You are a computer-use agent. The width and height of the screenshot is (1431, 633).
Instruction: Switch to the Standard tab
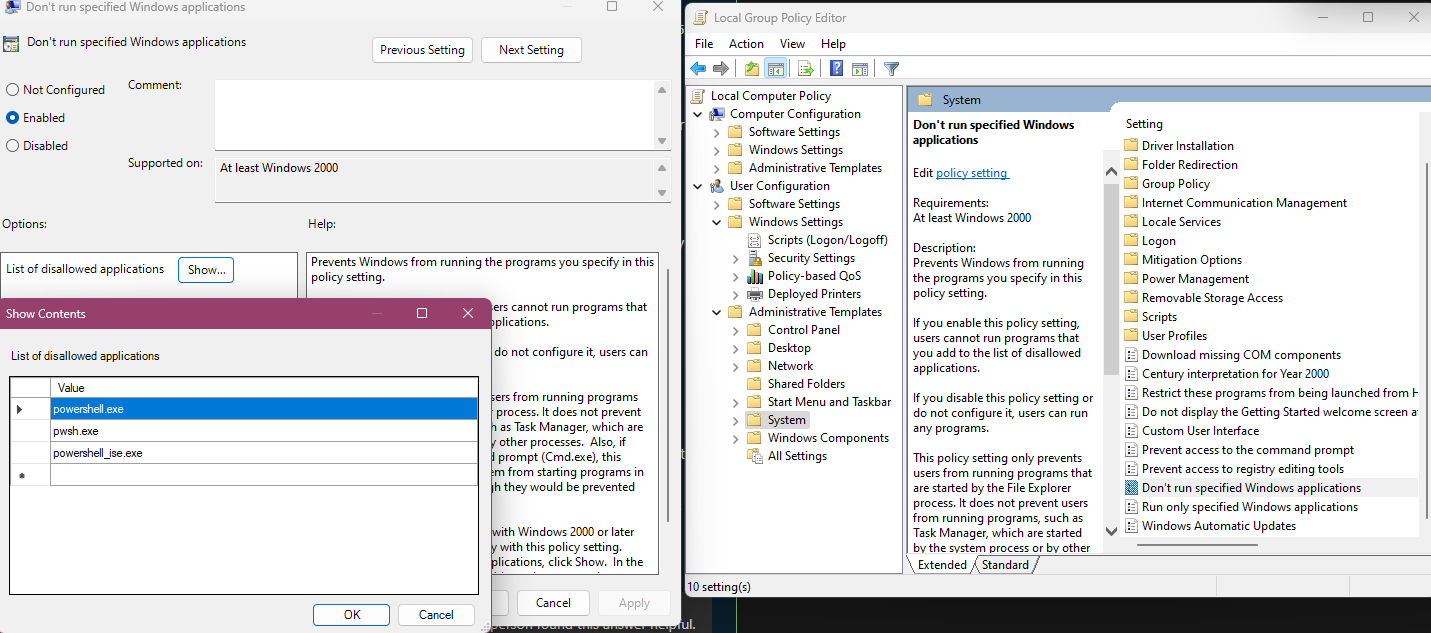click(1005, 565)
